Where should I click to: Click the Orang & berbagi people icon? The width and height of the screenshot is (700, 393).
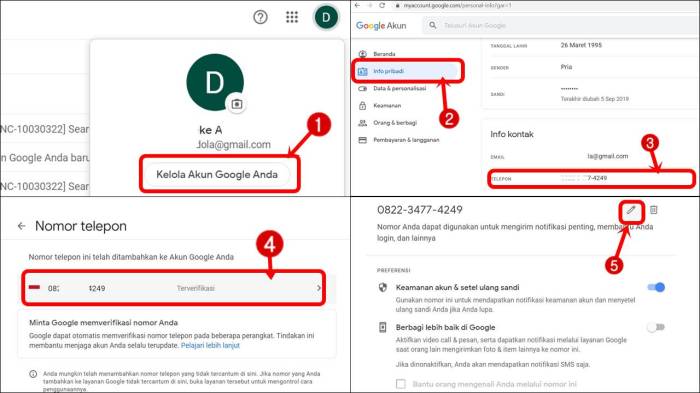pyautogui.click(x=362, y=123)
